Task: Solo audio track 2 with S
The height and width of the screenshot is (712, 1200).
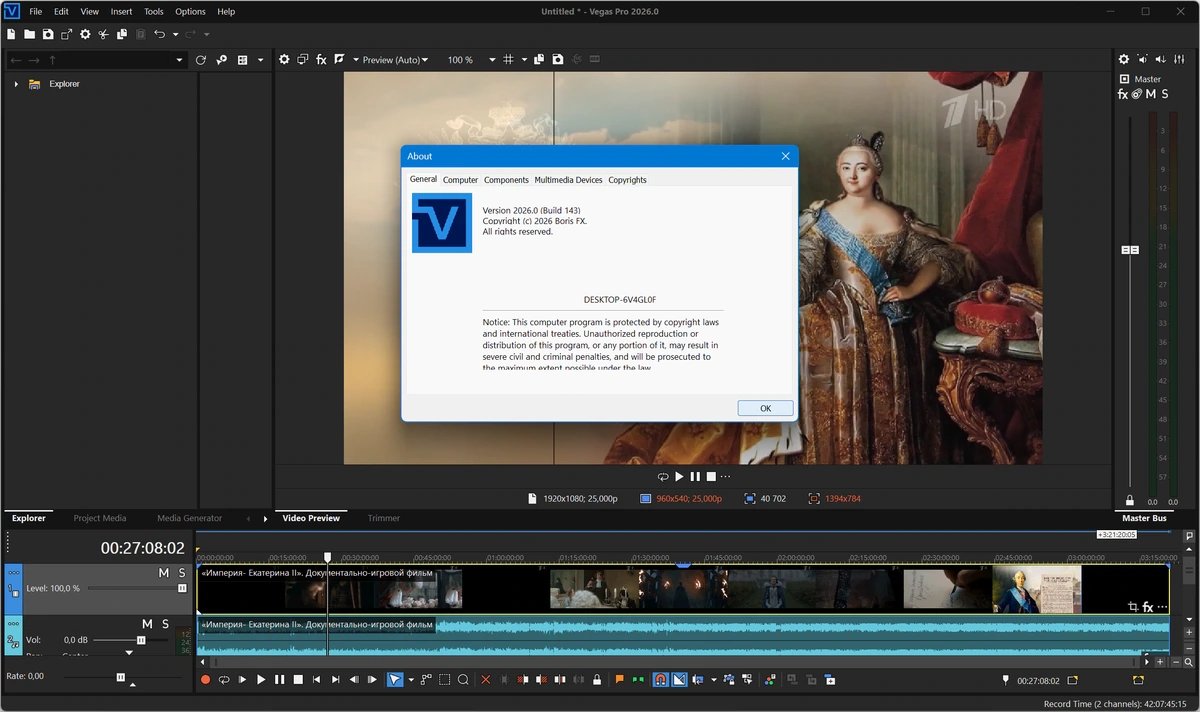Action: tap(165, 624)
